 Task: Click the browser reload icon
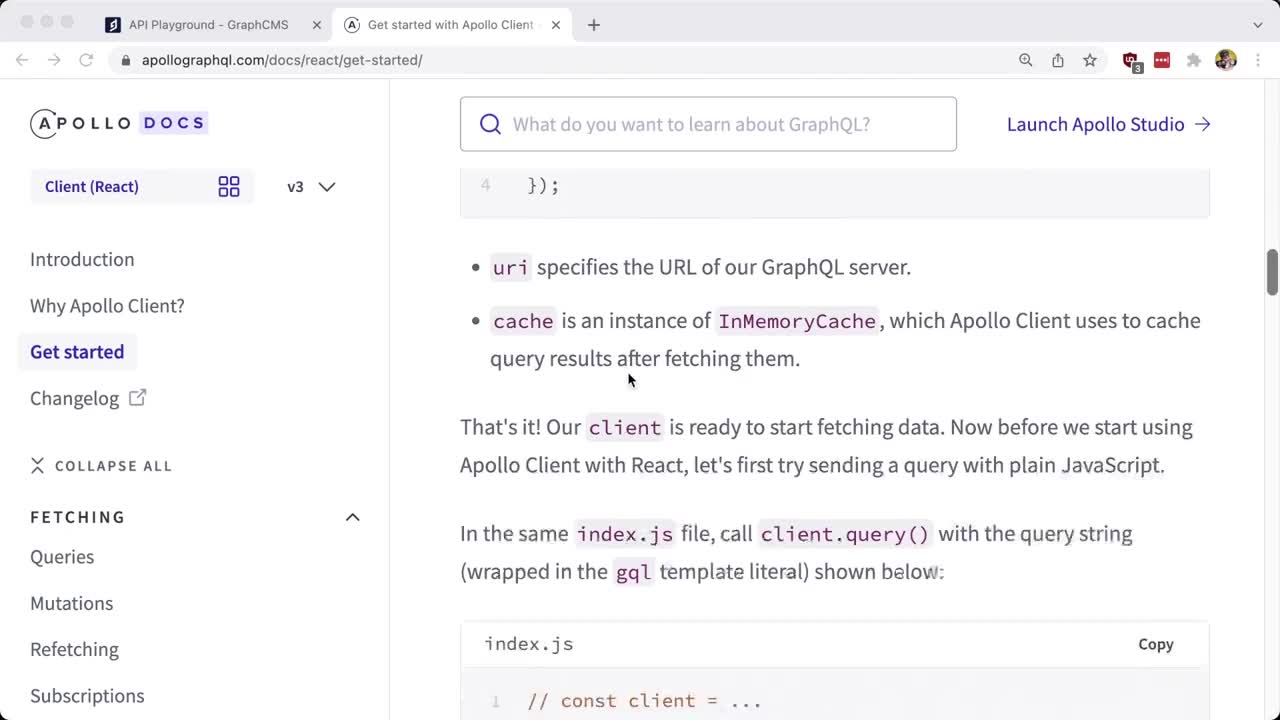[86, 60]
